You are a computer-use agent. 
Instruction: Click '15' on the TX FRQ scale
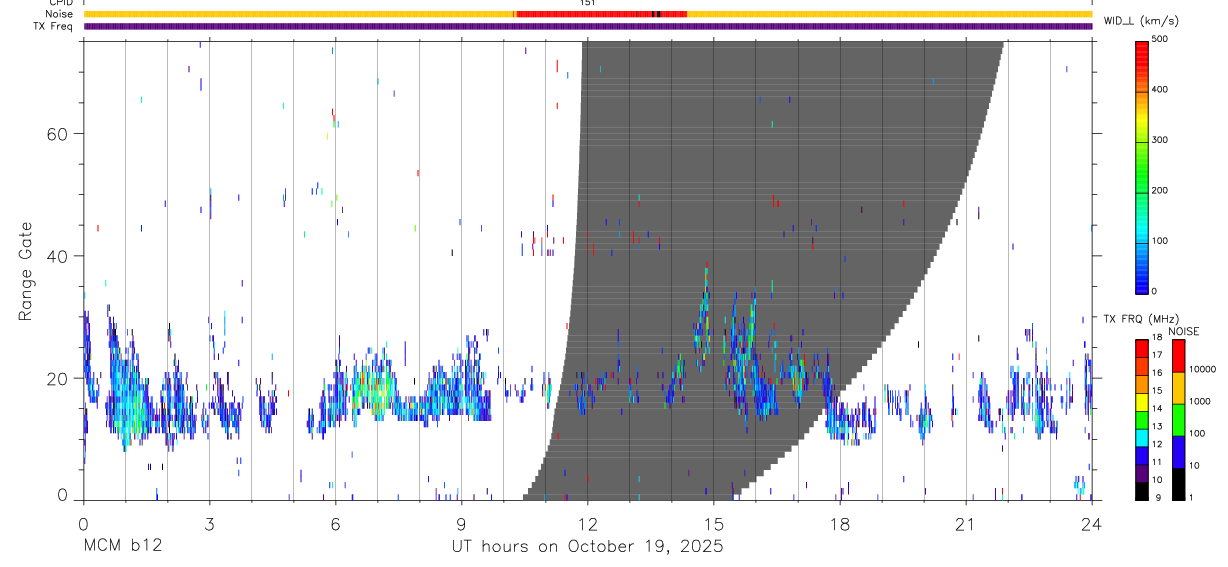1157,391
